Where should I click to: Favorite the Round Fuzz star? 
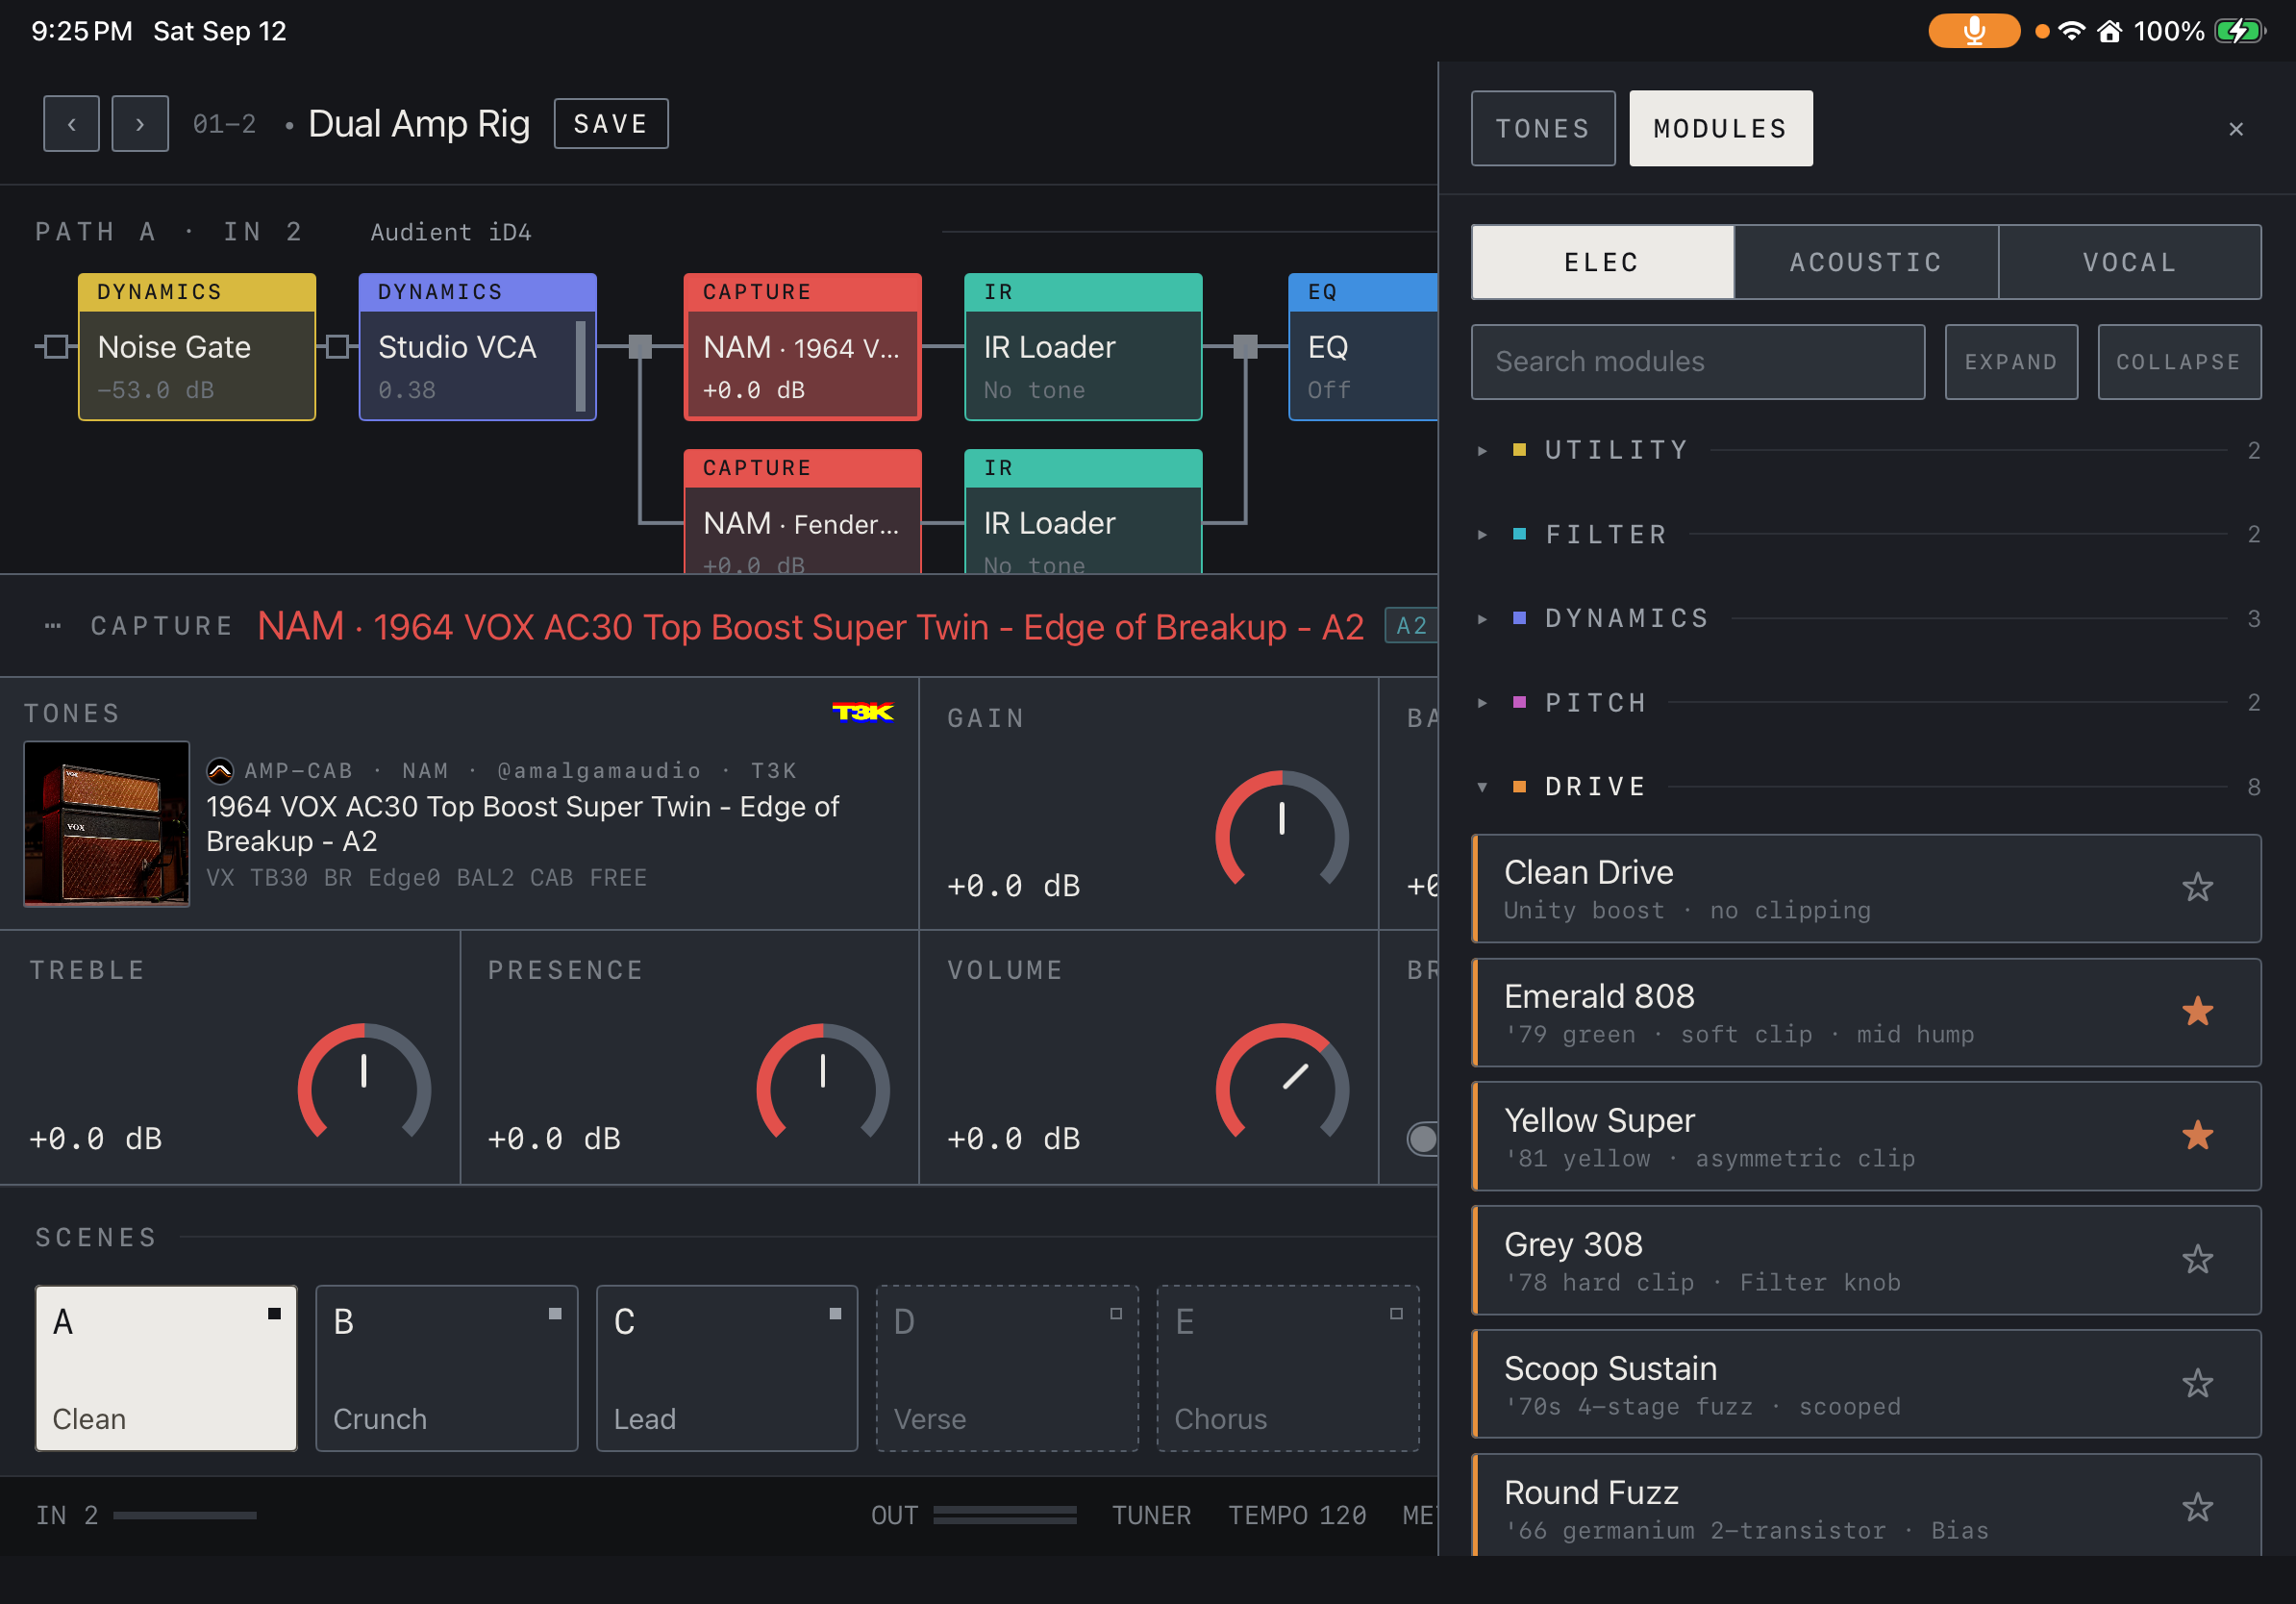click(x=2197, y=1508)
